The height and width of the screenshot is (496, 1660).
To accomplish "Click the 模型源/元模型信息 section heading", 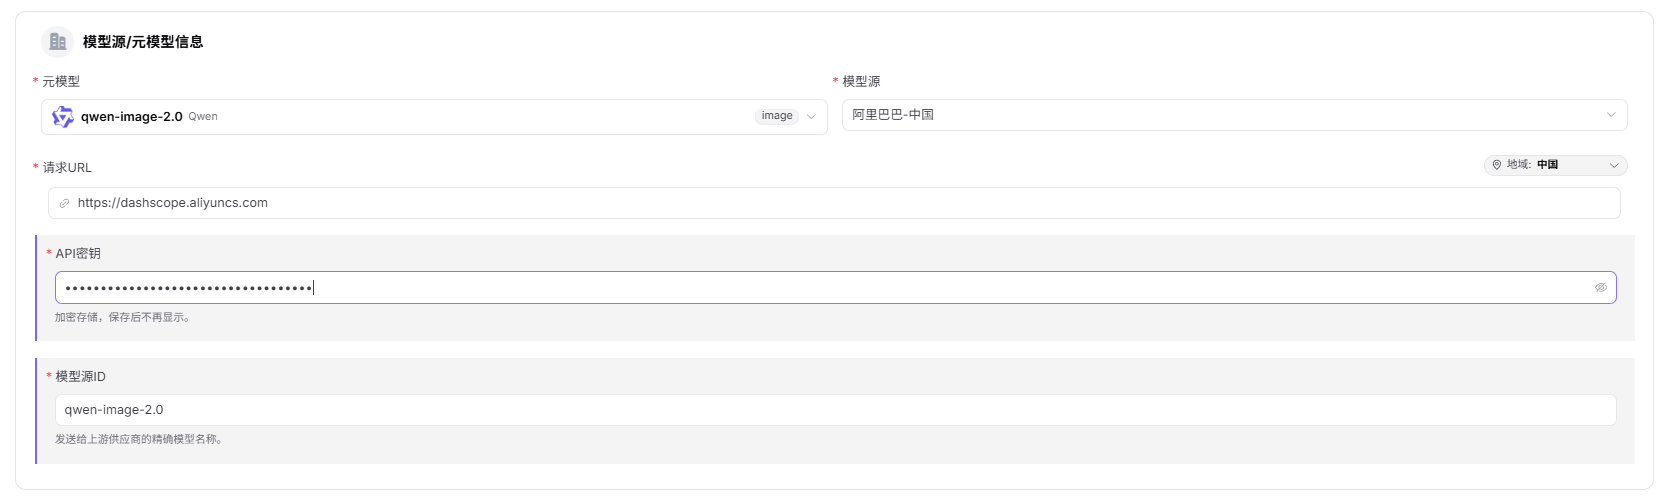I will [x=143, y=42].
